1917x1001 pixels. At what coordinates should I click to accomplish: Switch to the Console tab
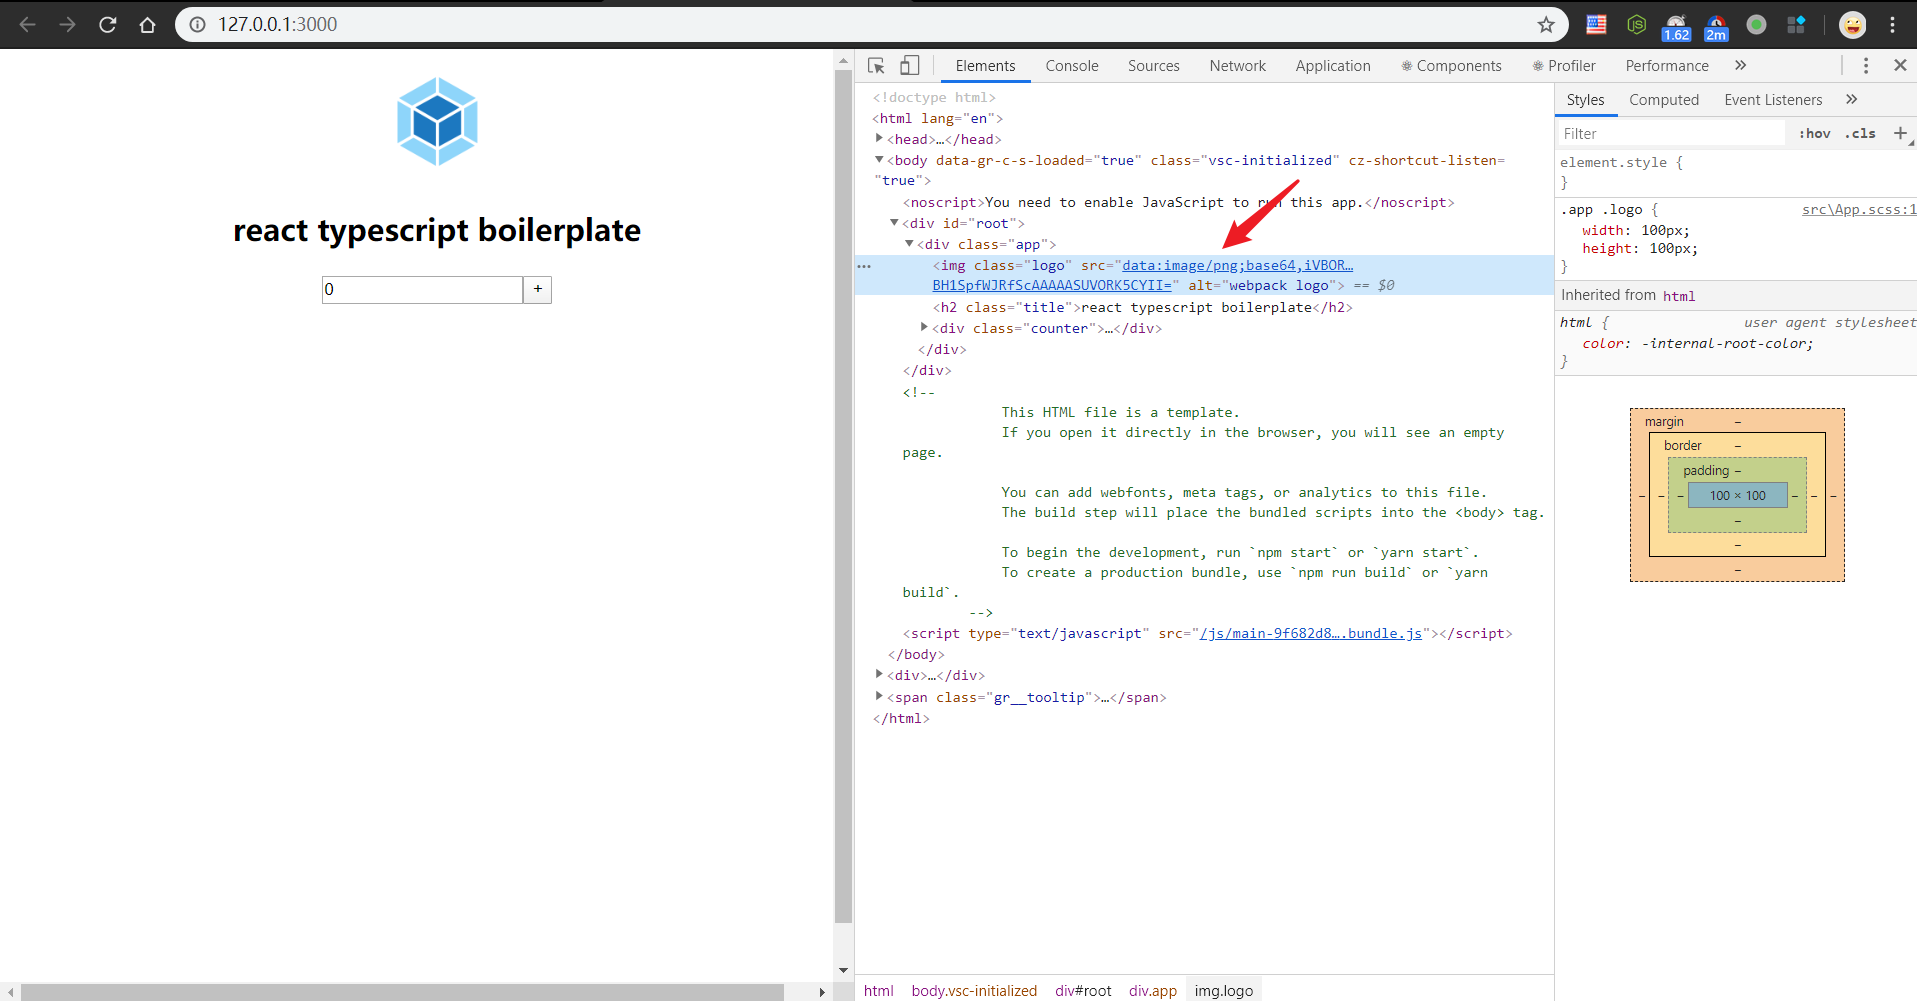point(1072,66)
